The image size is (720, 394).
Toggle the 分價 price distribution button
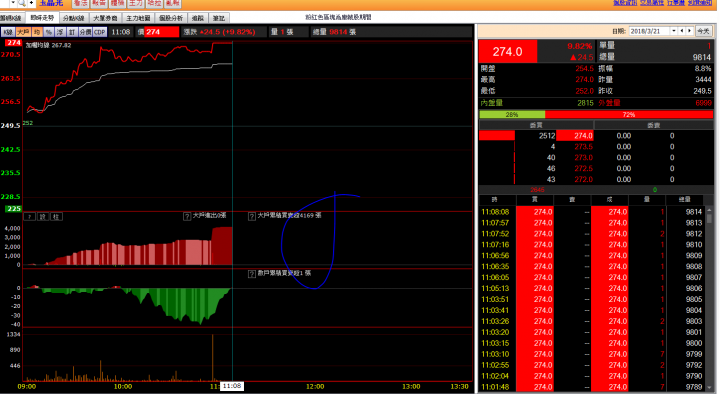[x=85, y=32]
